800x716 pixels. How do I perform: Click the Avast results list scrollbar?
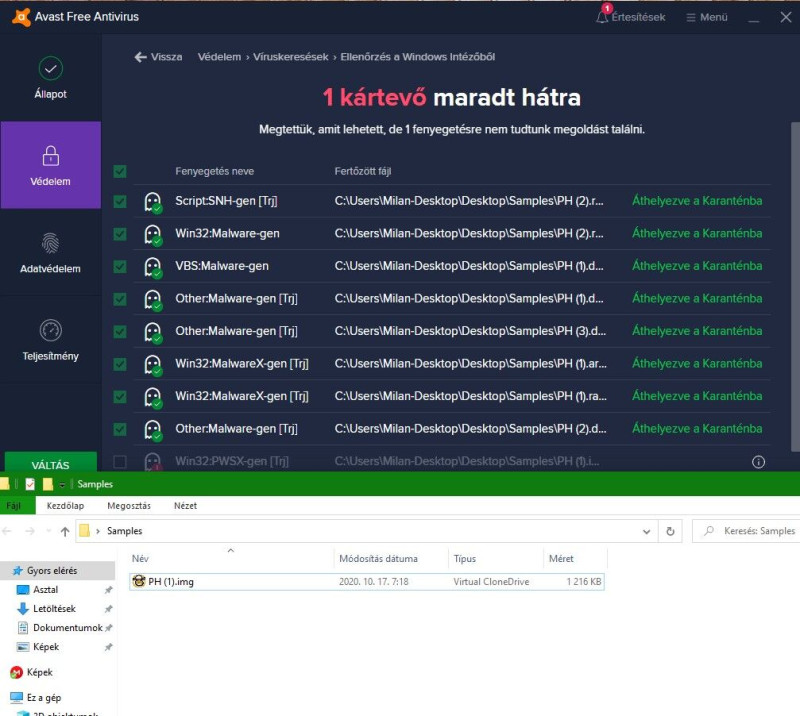(x=795, y=286)
